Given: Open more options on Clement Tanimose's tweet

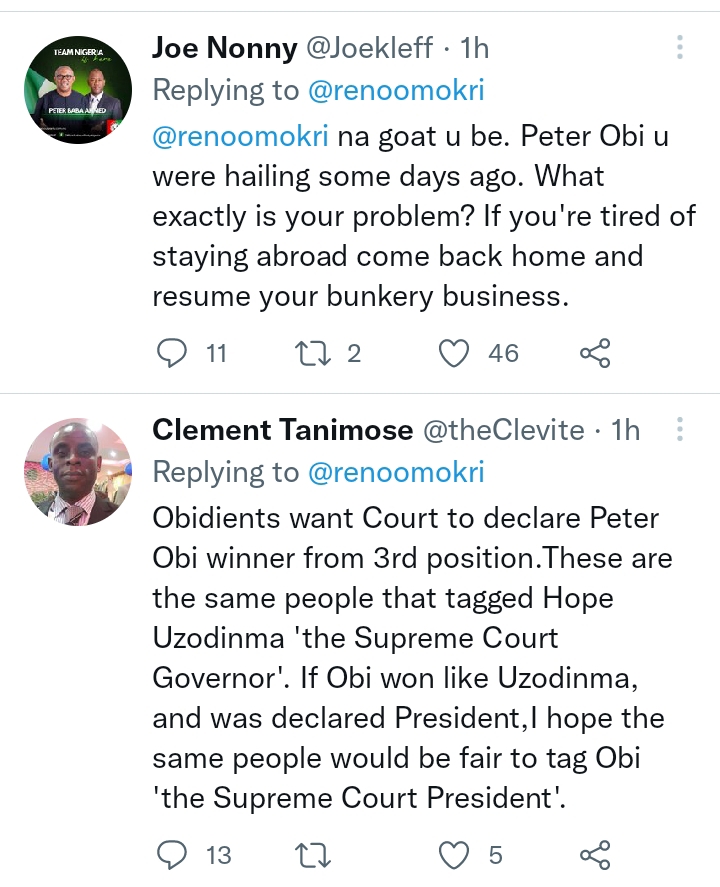Looking at the screenshot, I should pos(680,430).
